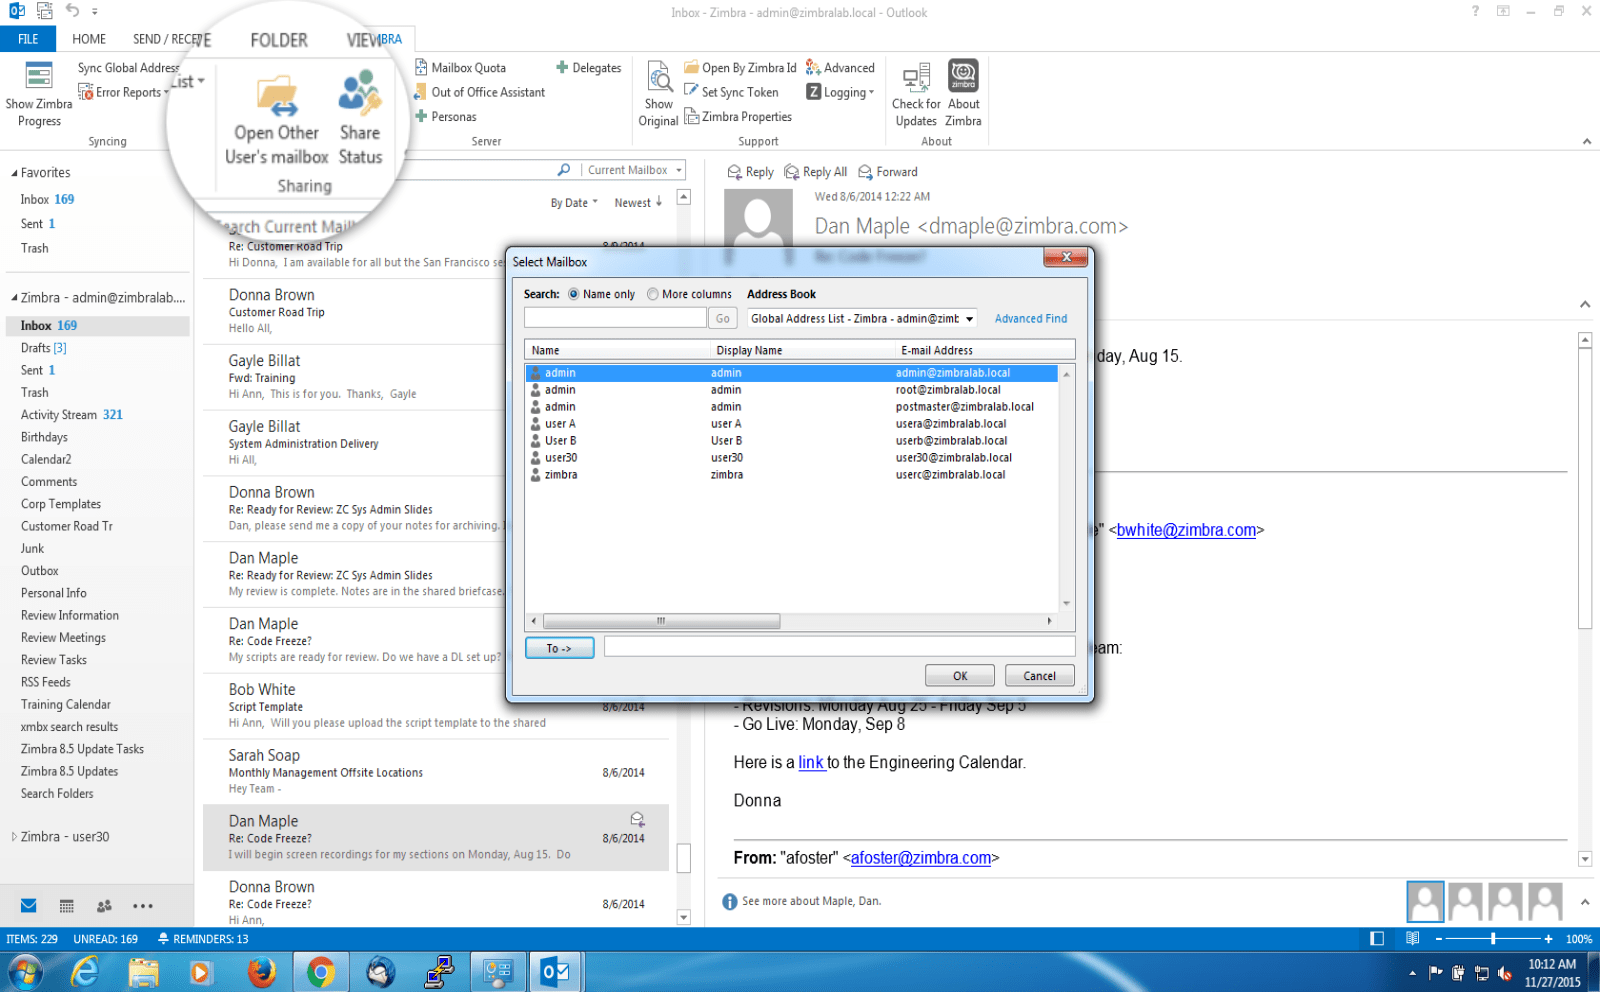Click Advanced in Support group
The image size is (1600, 992).
840,68
